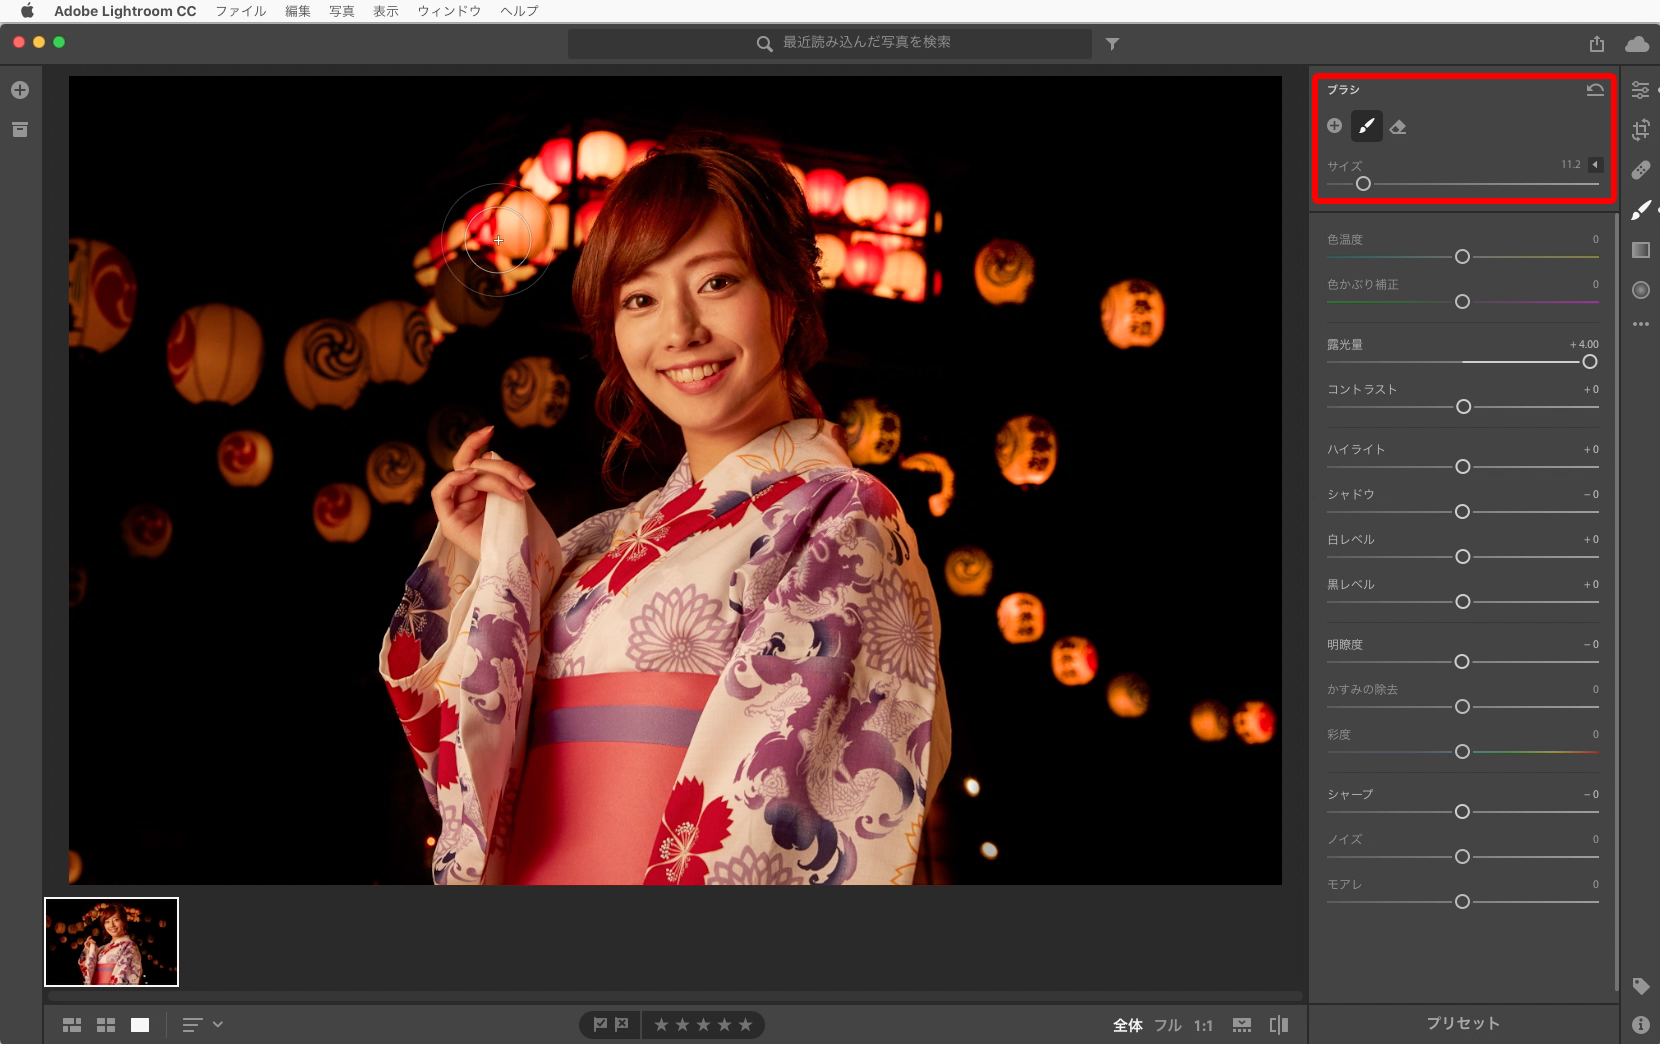The width and height of the screenshot is (1660, 1044).
Task: Set rating to four stars
Action: [724, 1025]
